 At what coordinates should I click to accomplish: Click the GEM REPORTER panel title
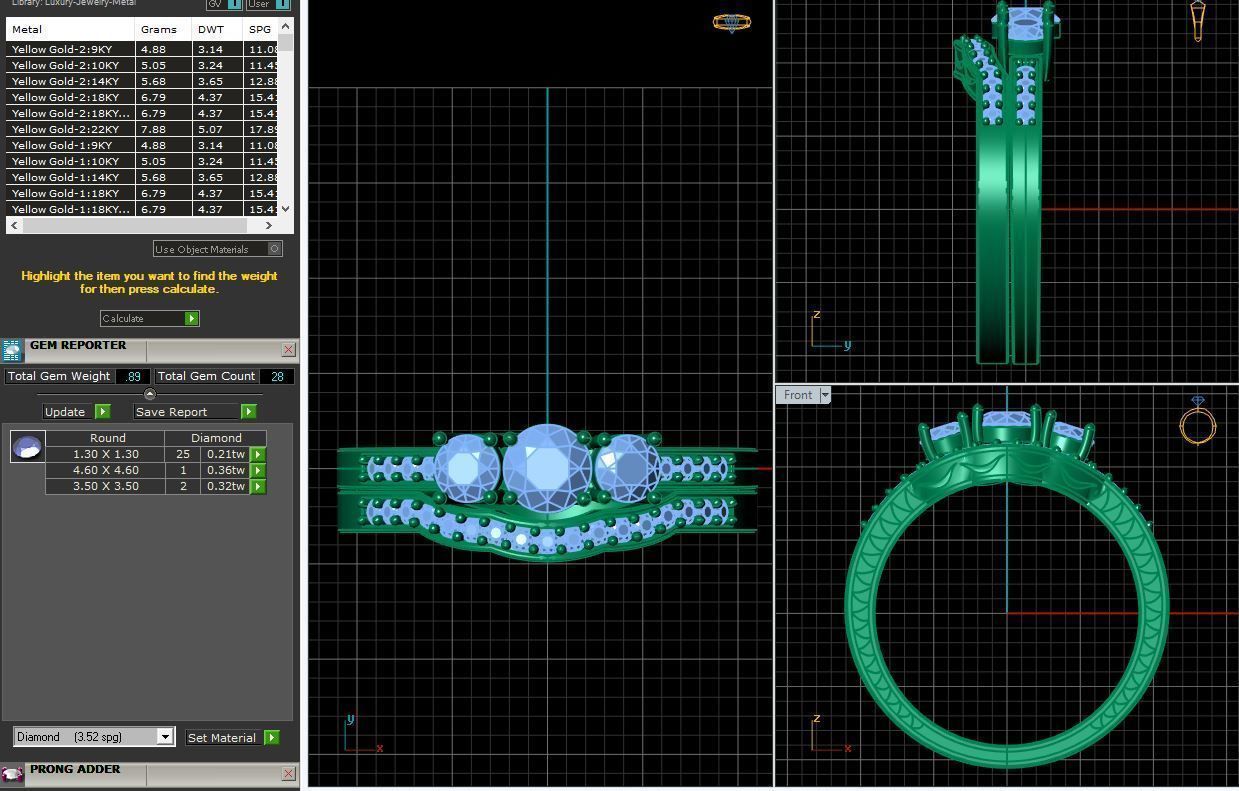click(x=78, y=346)
